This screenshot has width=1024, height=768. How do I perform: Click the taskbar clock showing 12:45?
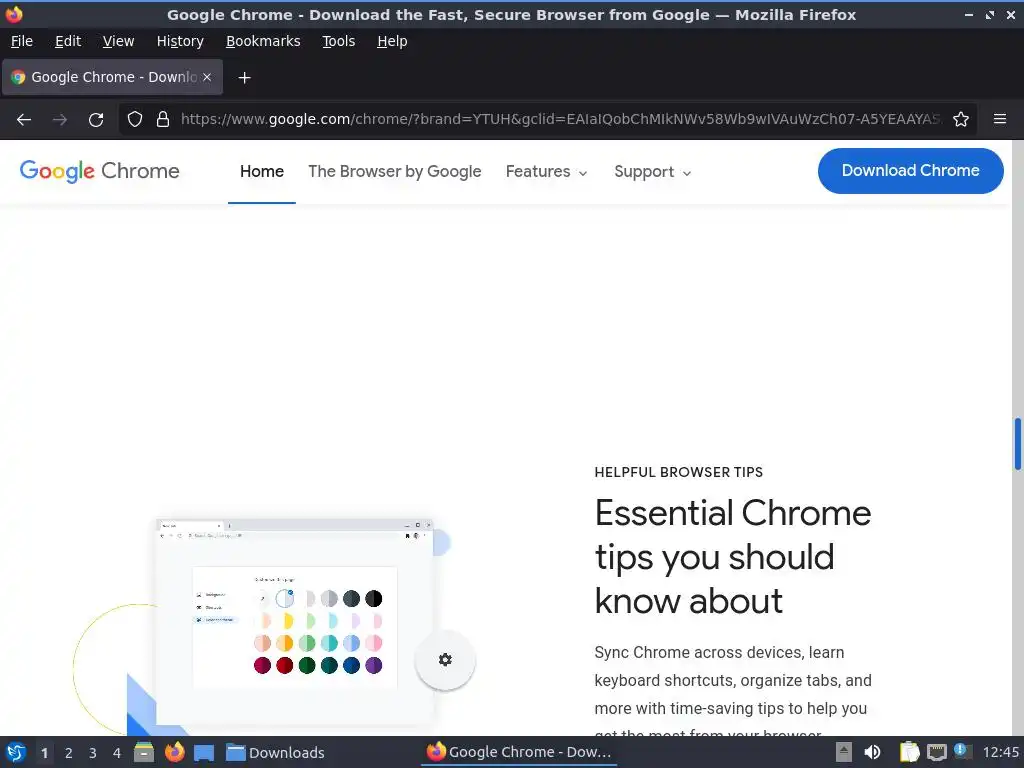pyautogui.click(x=1000, y=752)
